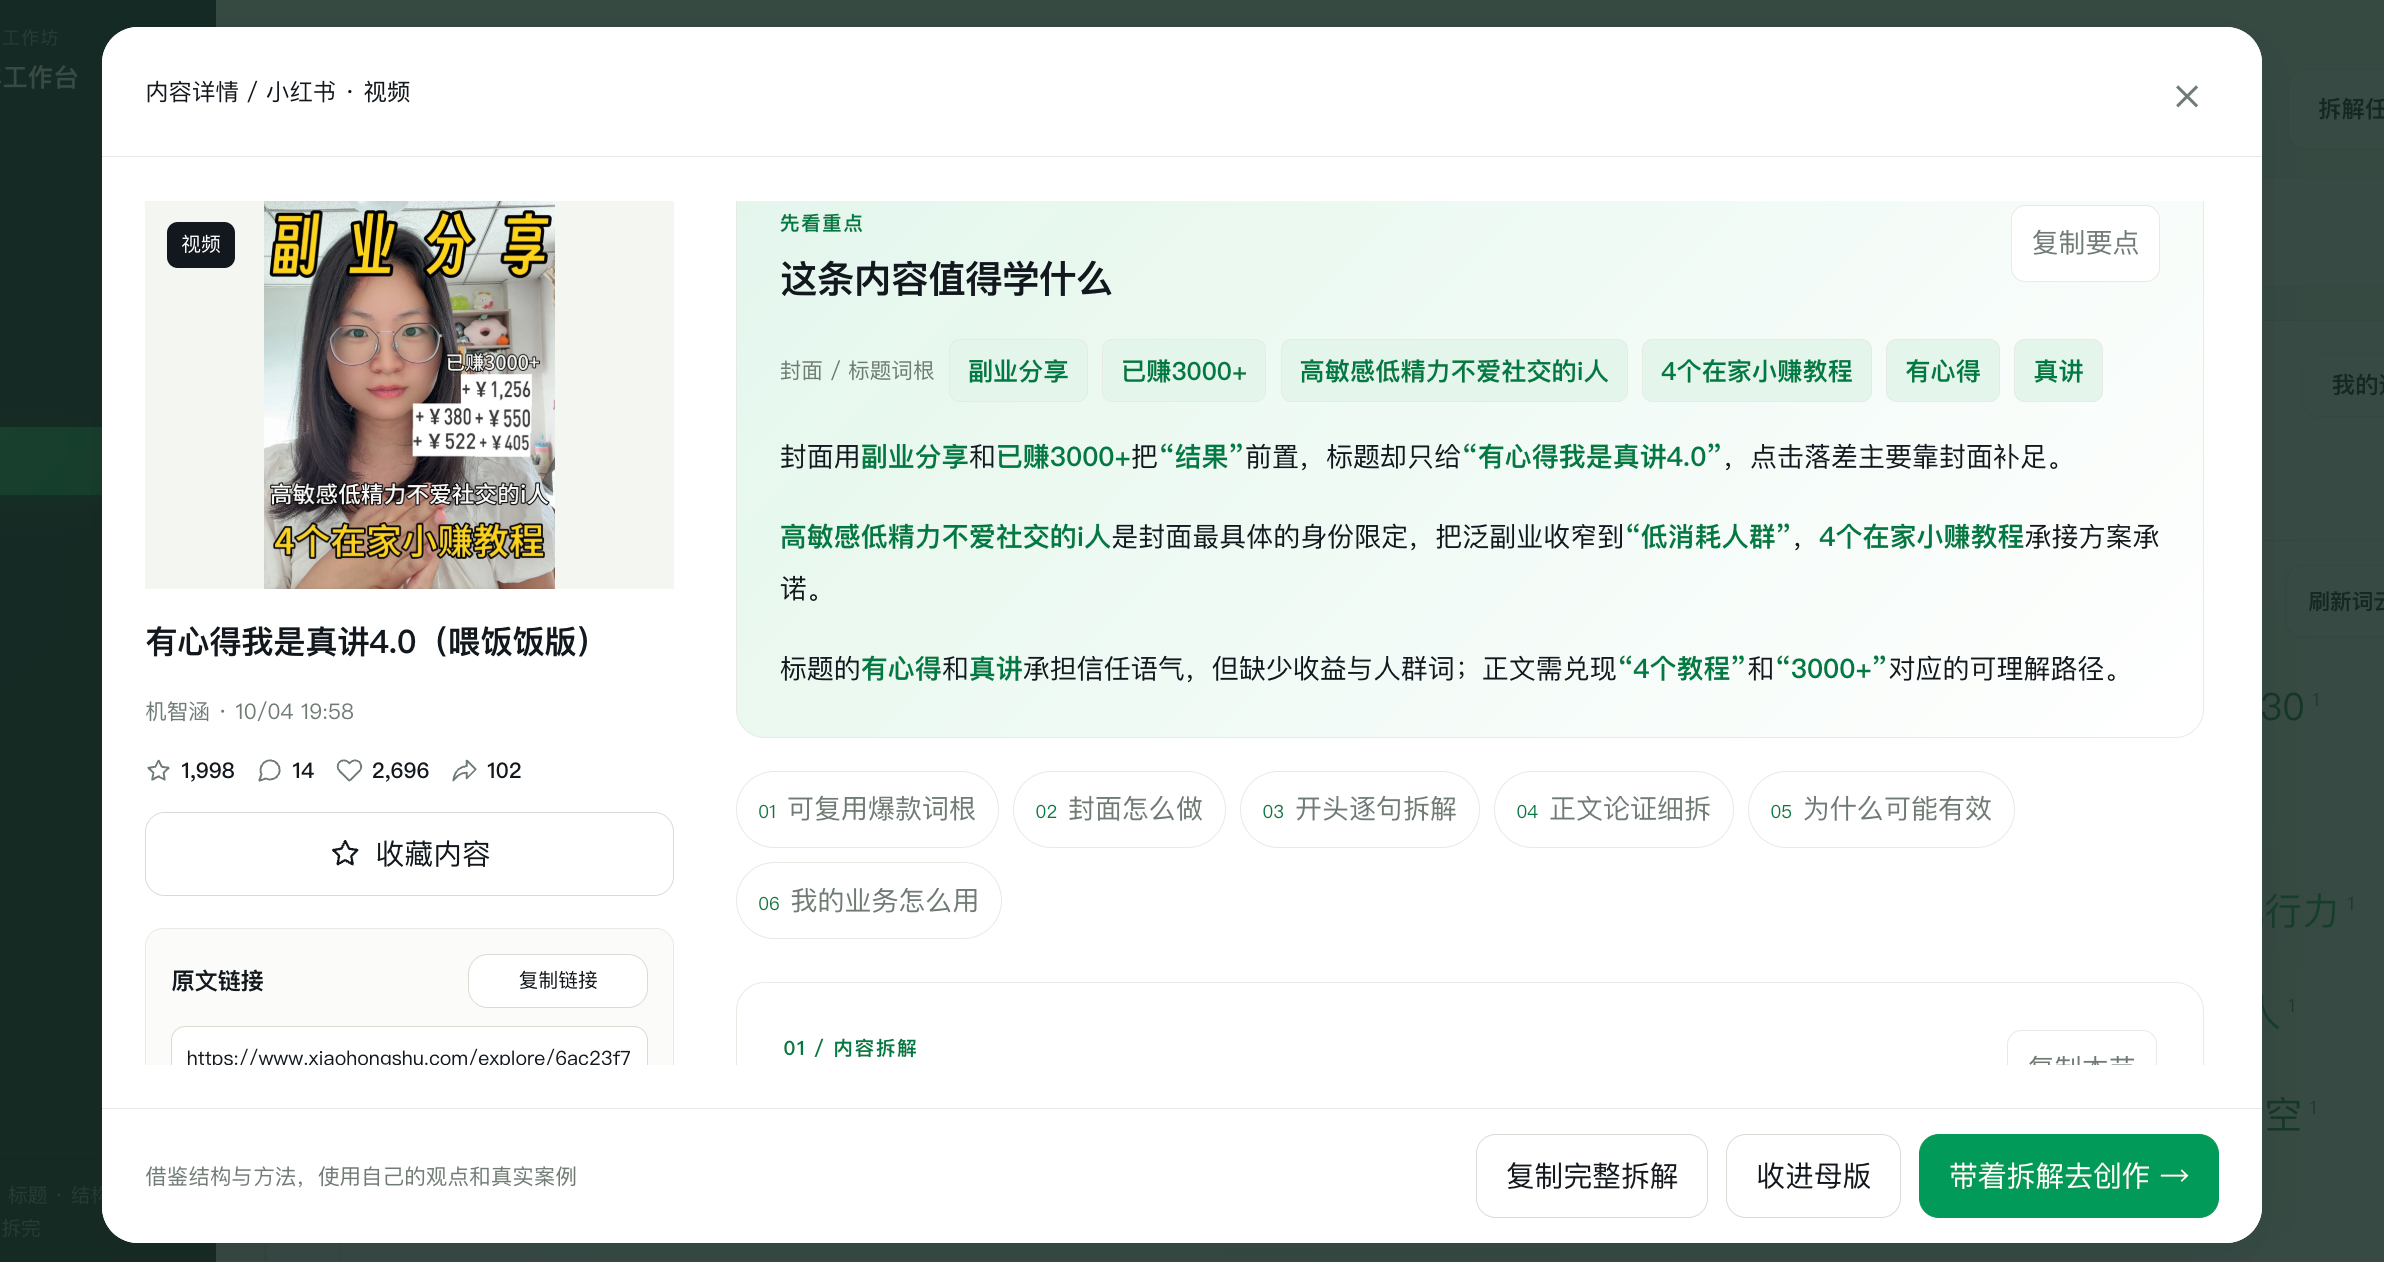Open the video cover thumbnail

(409, 395)
